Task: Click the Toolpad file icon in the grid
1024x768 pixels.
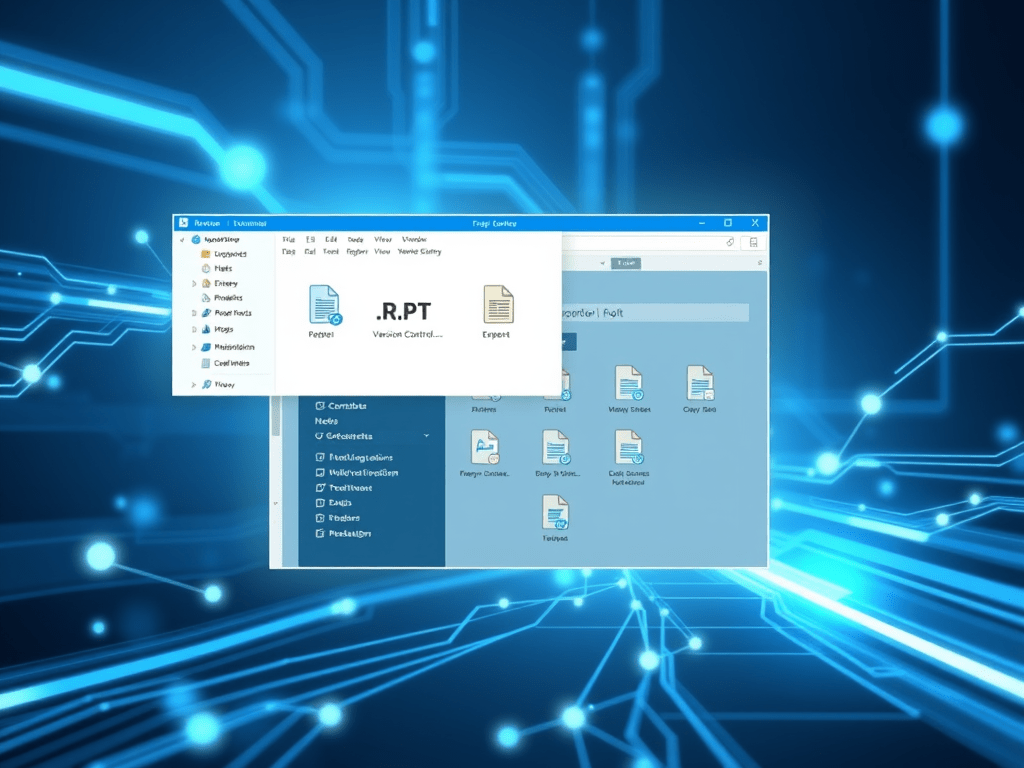Action: [556, 513]
